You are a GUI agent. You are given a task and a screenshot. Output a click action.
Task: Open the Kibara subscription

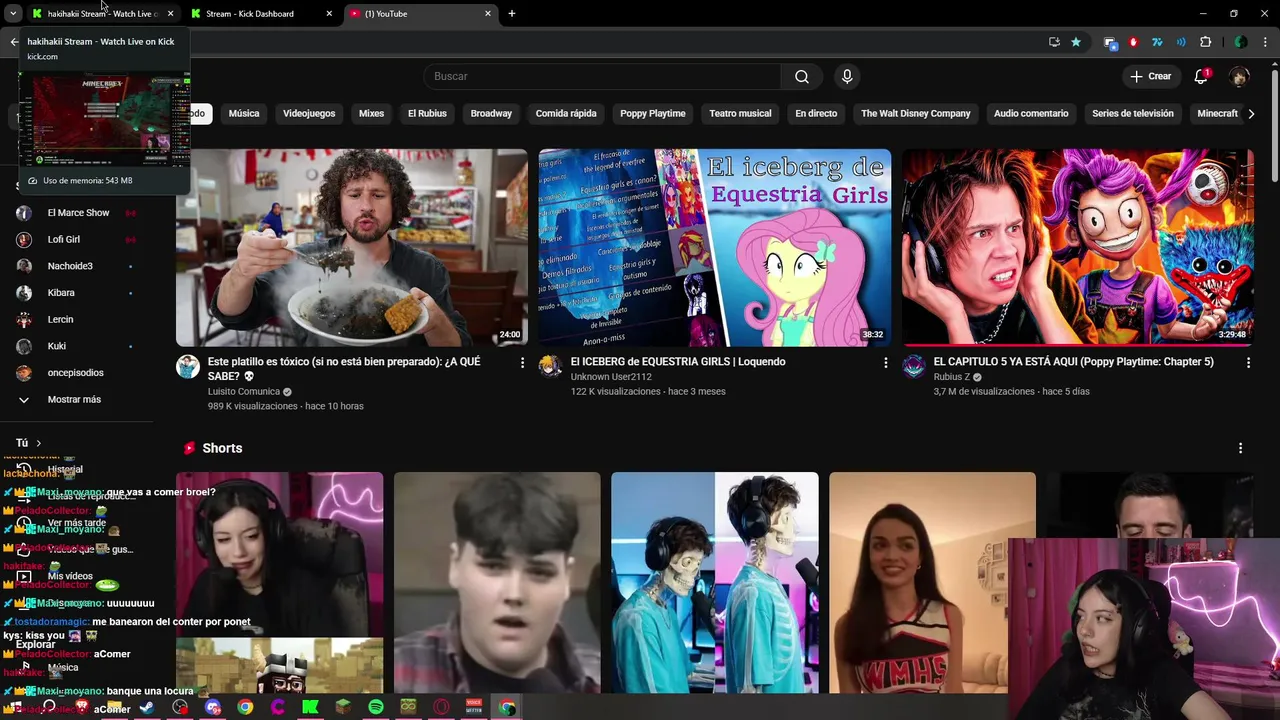pos(76,293)
